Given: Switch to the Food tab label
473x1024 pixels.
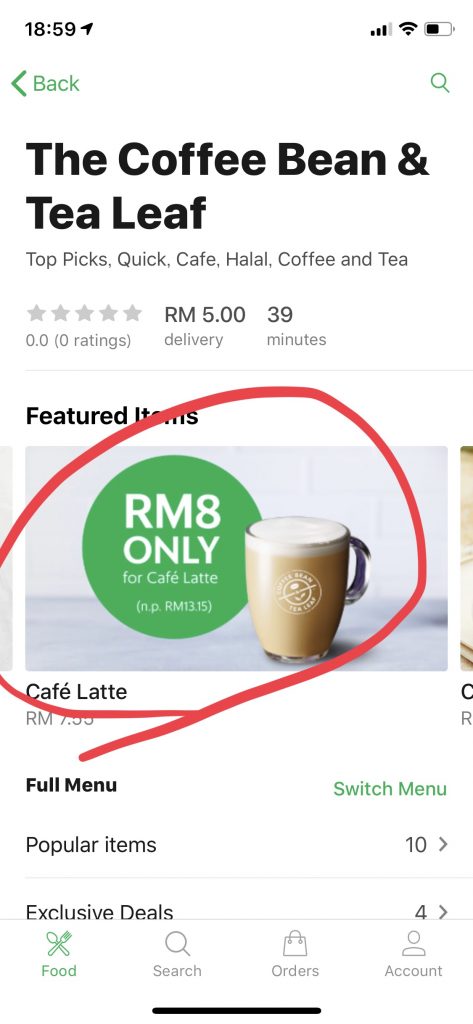Looking at the screenshot, I should pyautogui.click(x=59, y=971).
